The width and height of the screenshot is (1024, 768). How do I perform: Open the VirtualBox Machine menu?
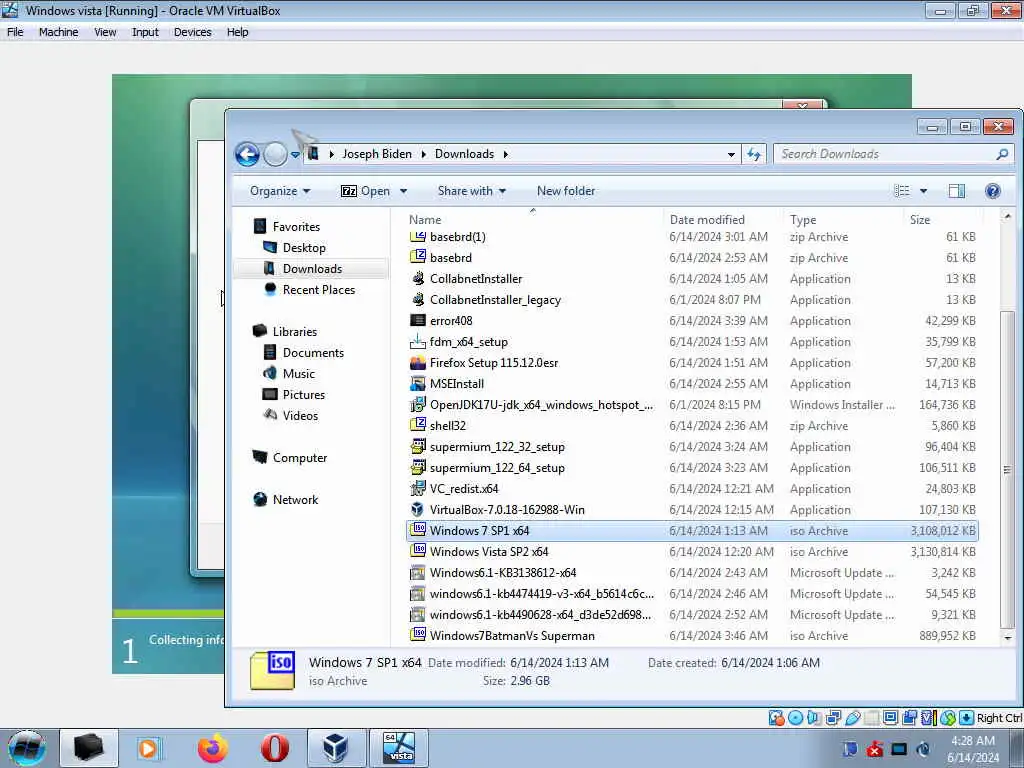click(x=58, y=32)
